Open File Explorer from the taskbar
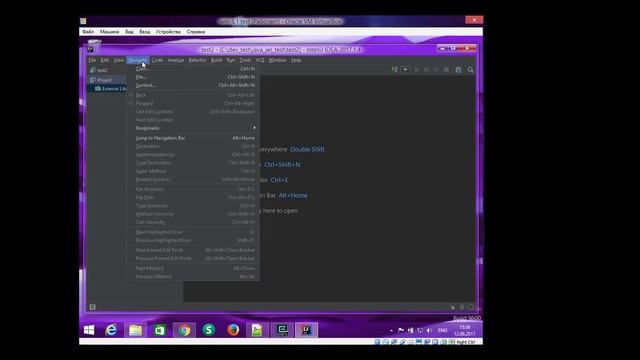Image resolution: width=640 pixels, height=360 pixels. [135, 330]
